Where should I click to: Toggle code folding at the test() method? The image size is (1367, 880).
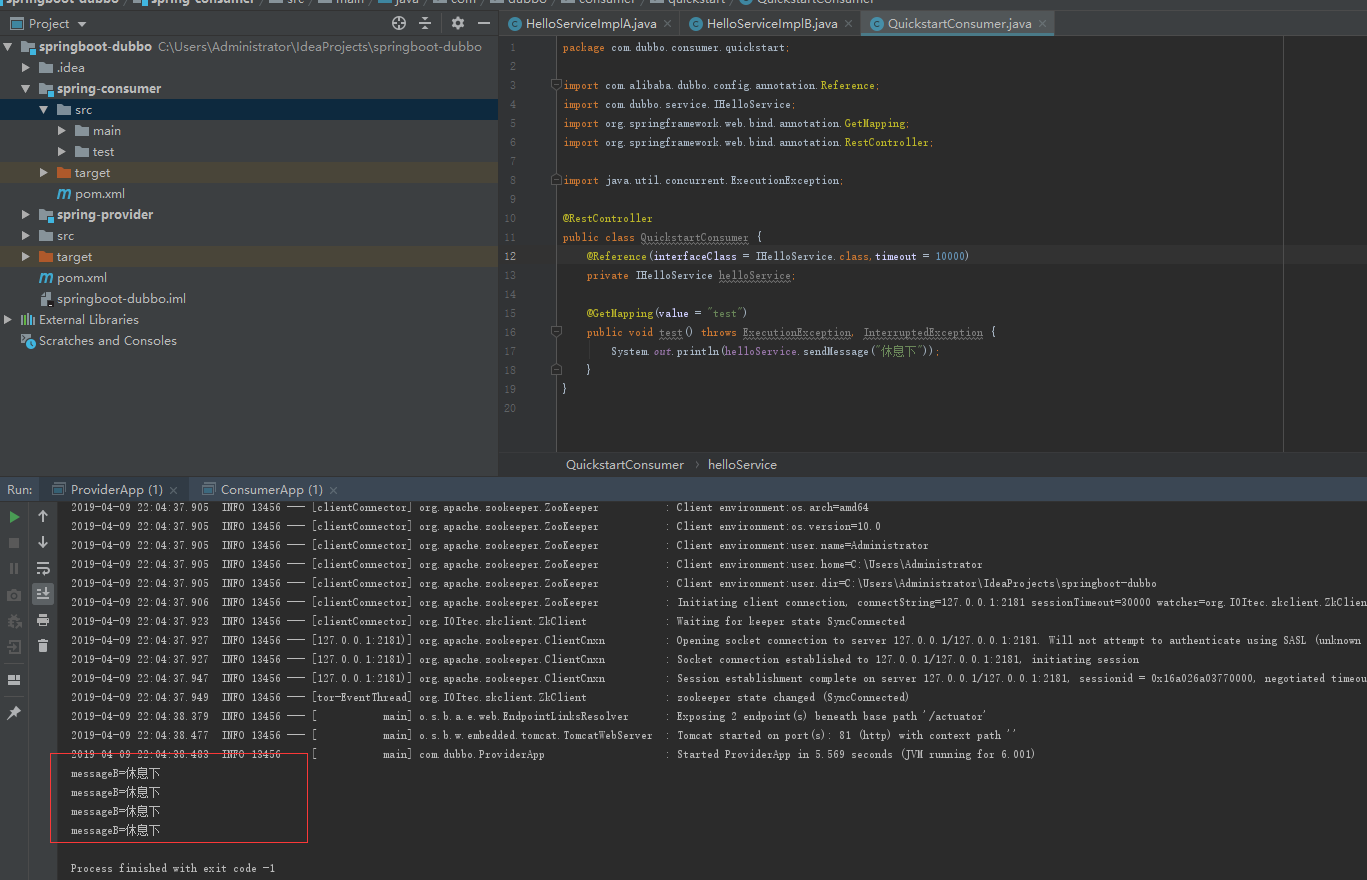coord(556,332)
